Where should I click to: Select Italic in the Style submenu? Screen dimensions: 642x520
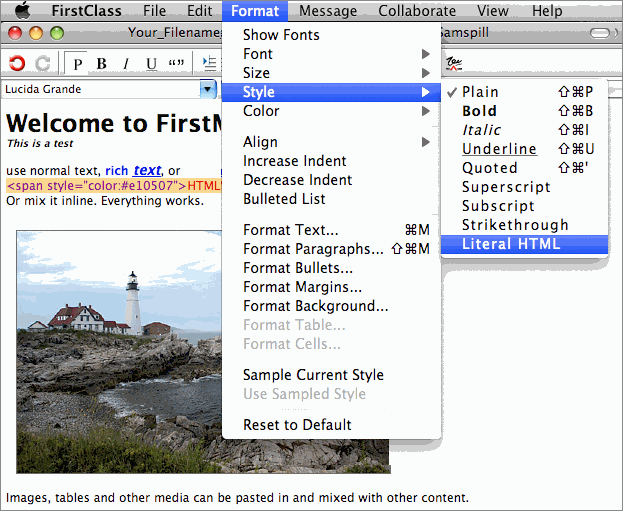click(x=524, y=130)
